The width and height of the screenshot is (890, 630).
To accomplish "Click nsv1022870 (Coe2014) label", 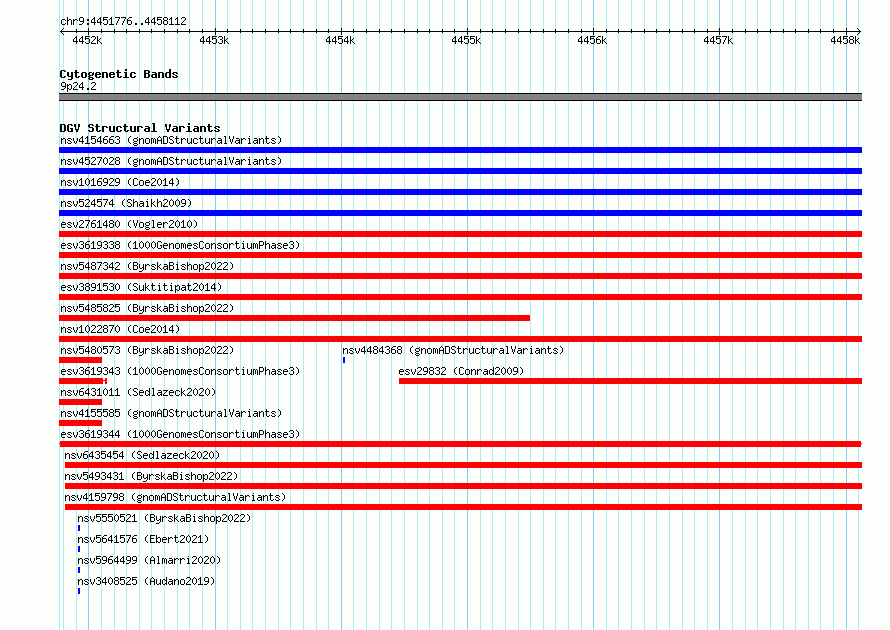I will 120,329.
